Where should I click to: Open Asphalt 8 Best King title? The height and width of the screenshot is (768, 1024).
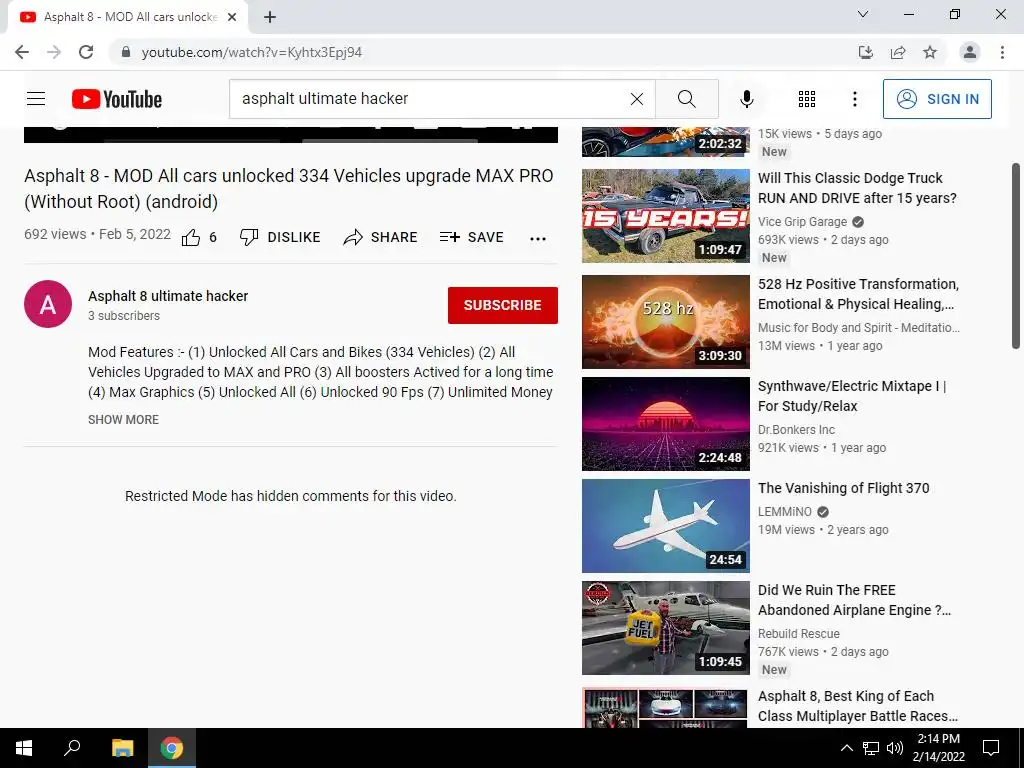[x=857, y=706]
